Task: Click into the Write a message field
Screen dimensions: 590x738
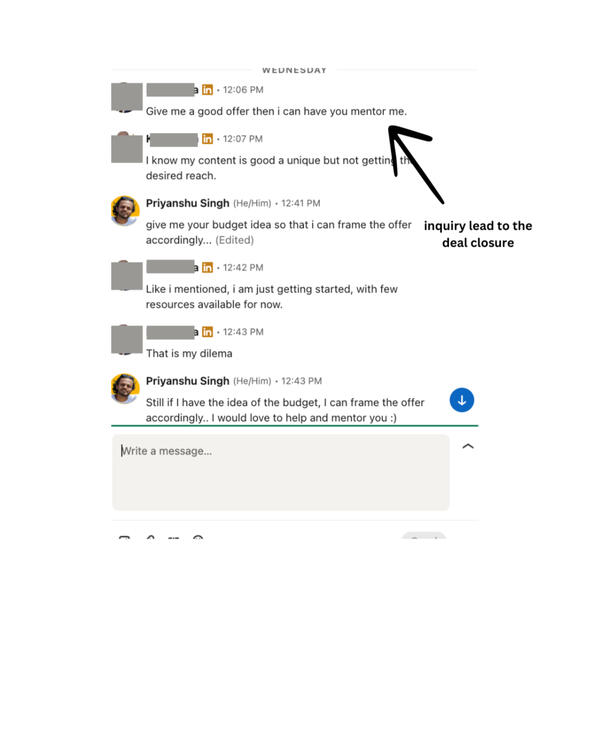Action: 281,472
